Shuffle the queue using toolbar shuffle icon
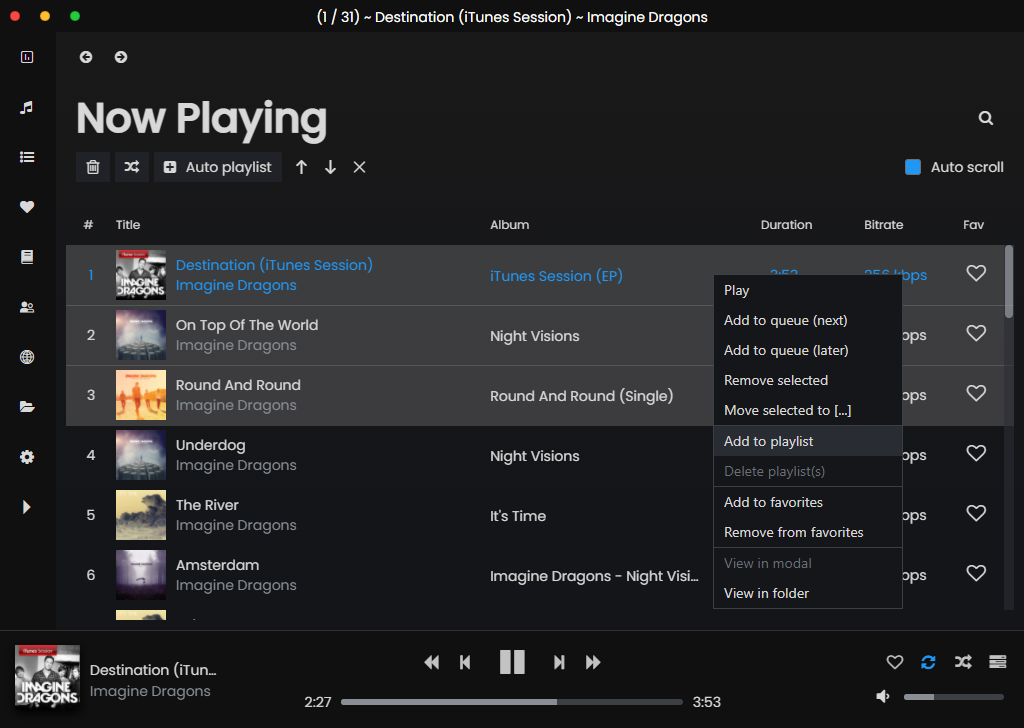 pos(132,167)
